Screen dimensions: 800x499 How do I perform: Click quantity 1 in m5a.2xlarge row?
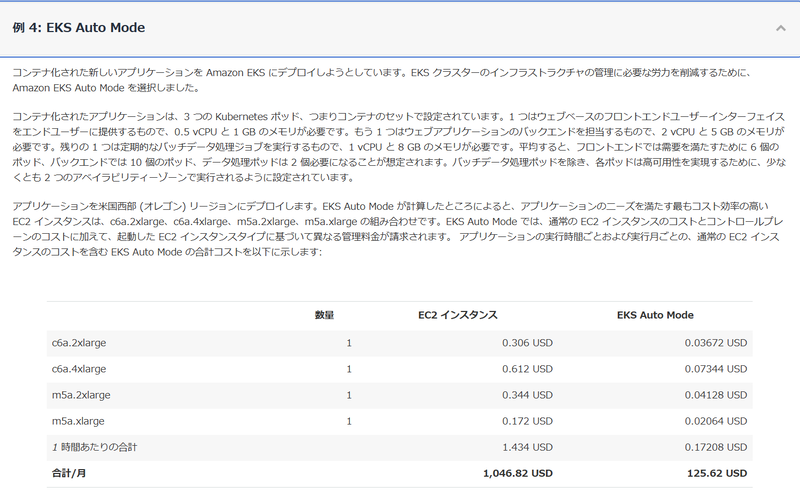[349, 395]
